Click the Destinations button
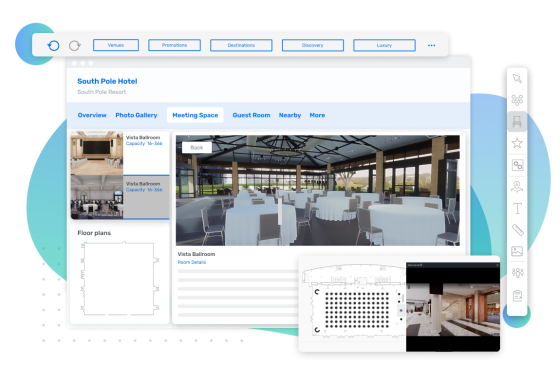 241,45
